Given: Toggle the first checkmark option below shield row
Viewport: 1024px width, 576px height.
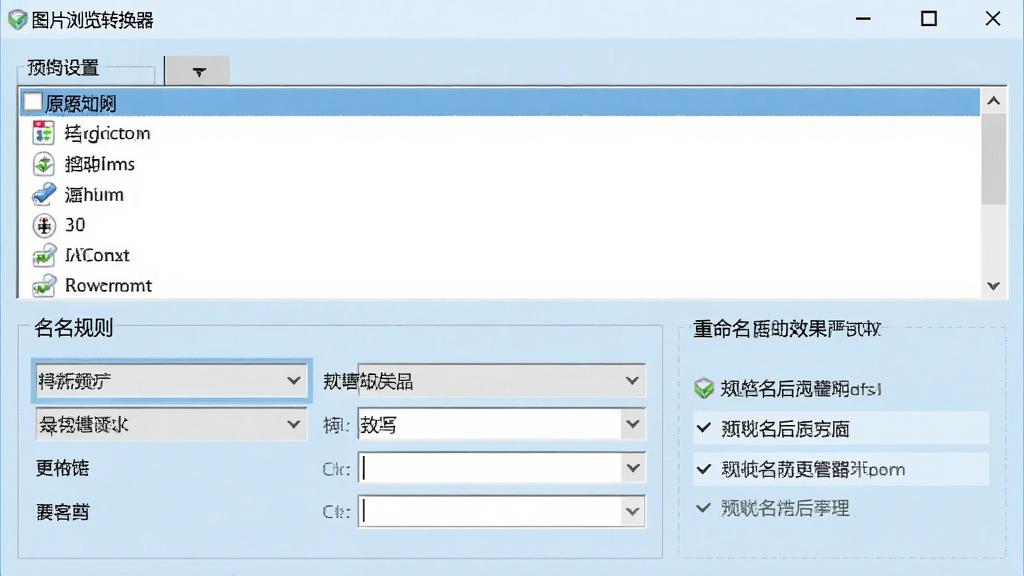Looking at the screenshot, I should point(703,428).
